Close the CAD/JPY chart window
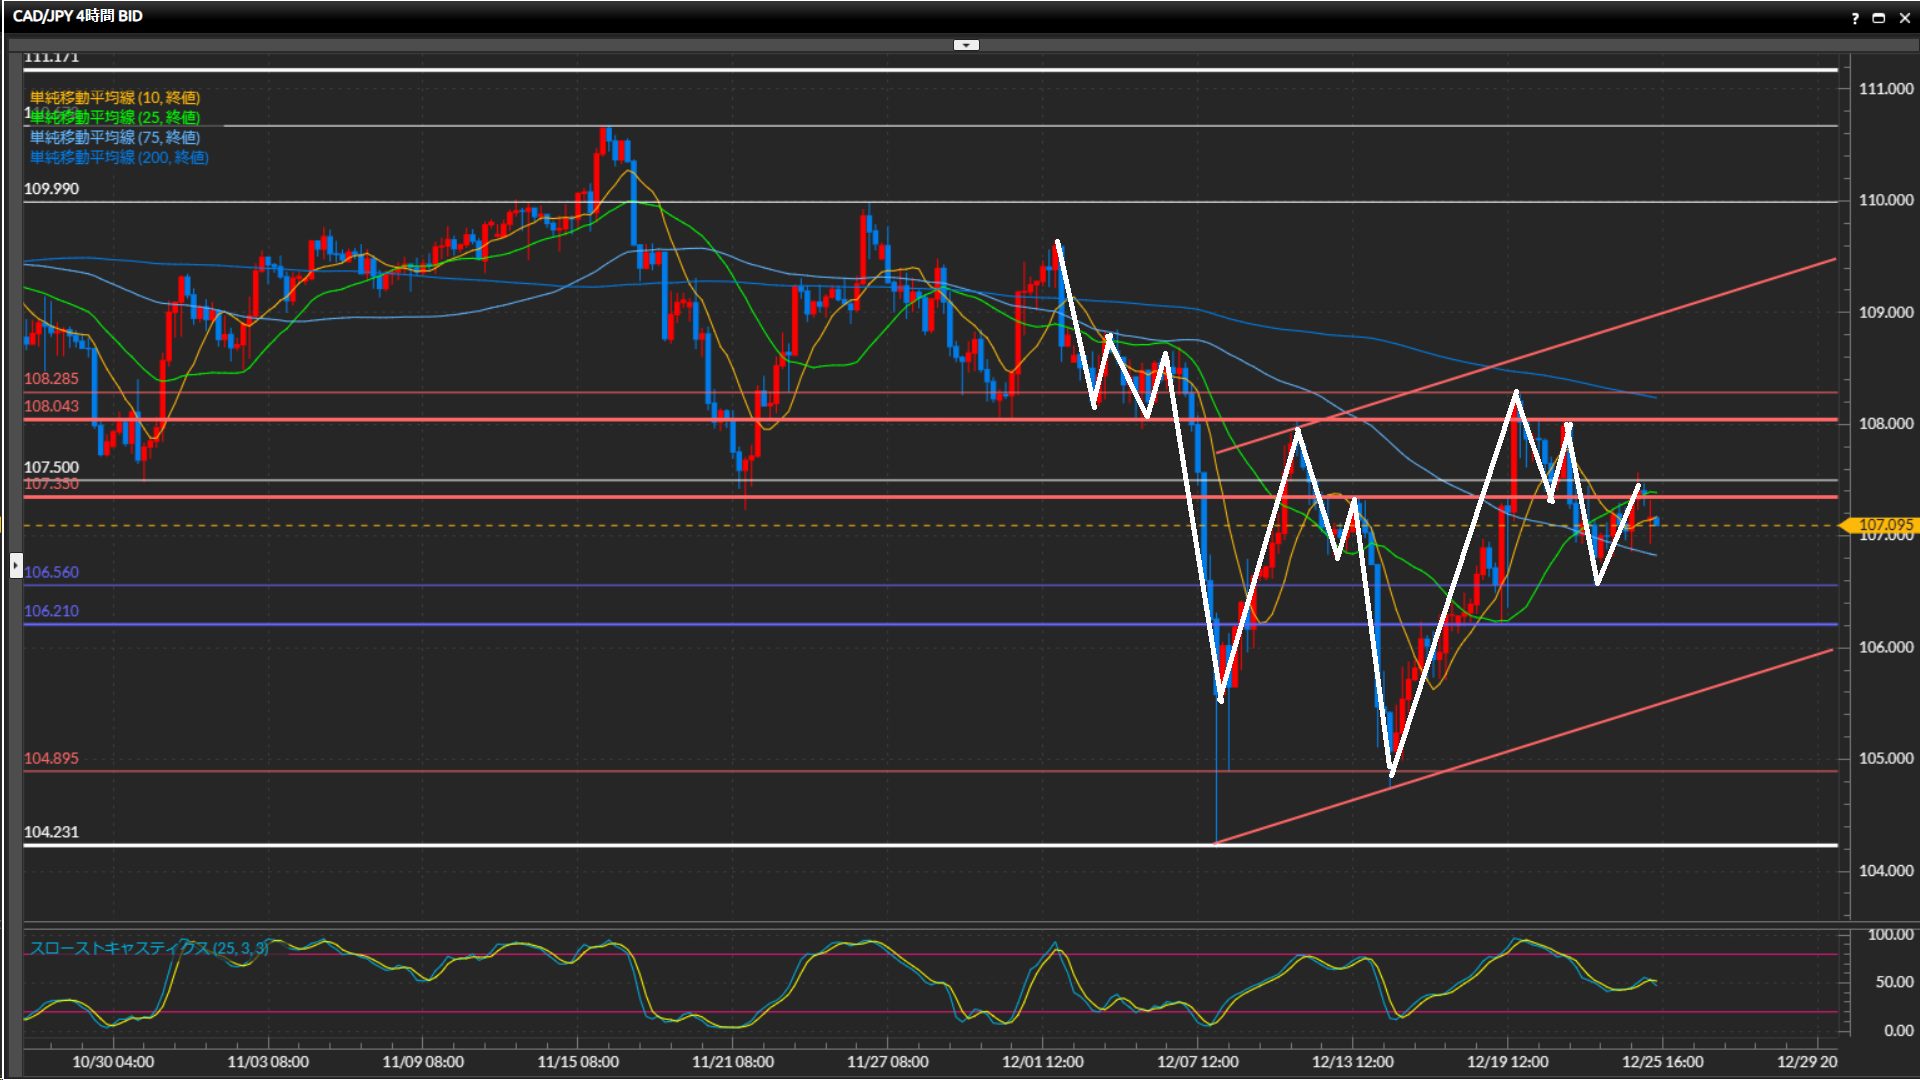This screenshot has width=1920, height=1080. [x=1904, y=18]
